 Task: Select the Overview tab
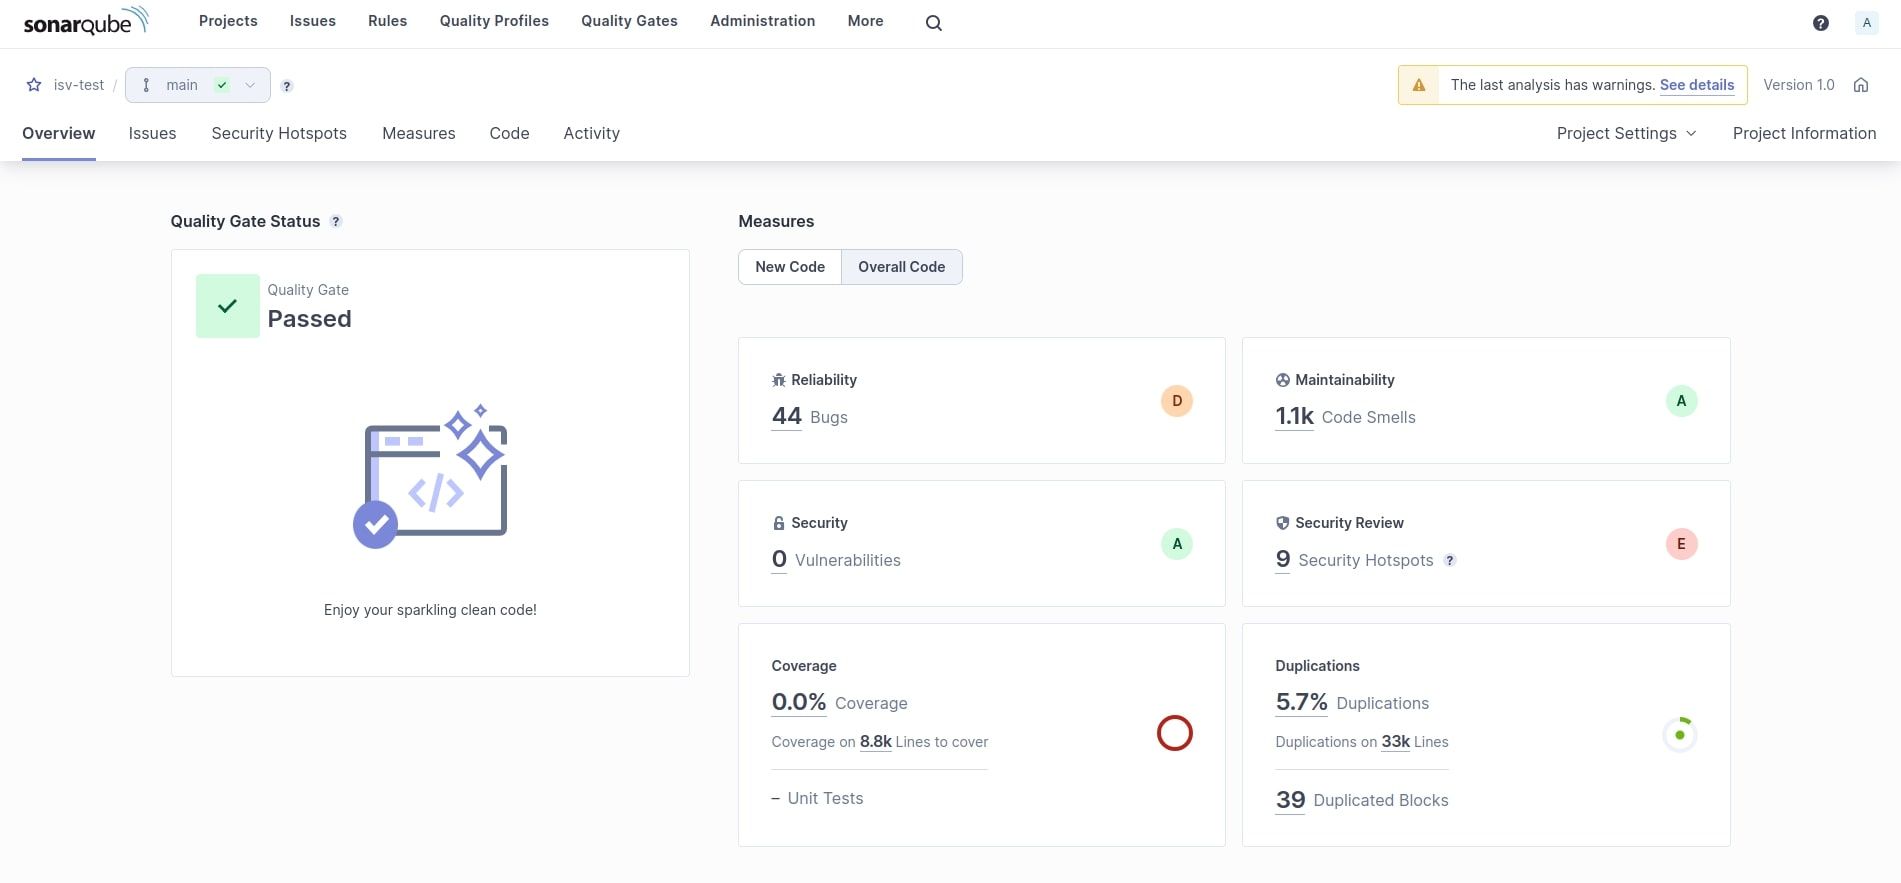(59, 133)
